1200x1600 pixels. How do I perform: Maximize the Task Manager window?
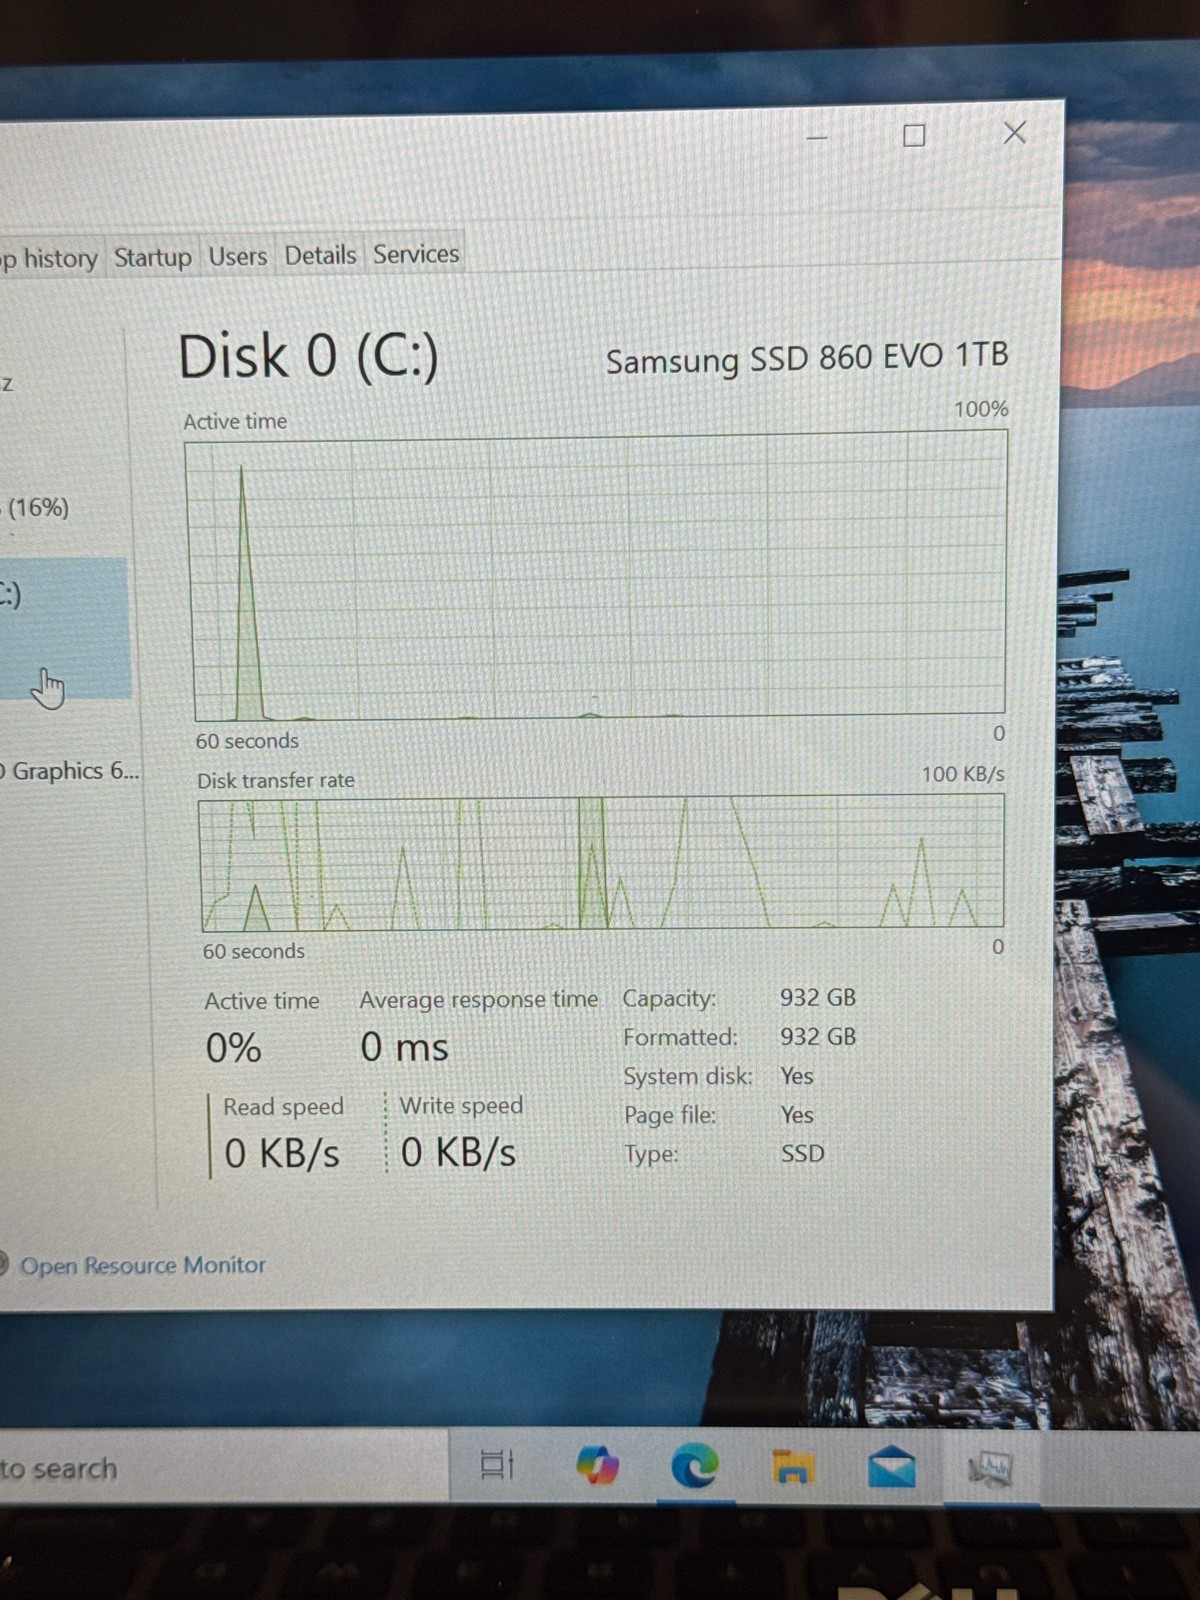(x=914, y=135)
